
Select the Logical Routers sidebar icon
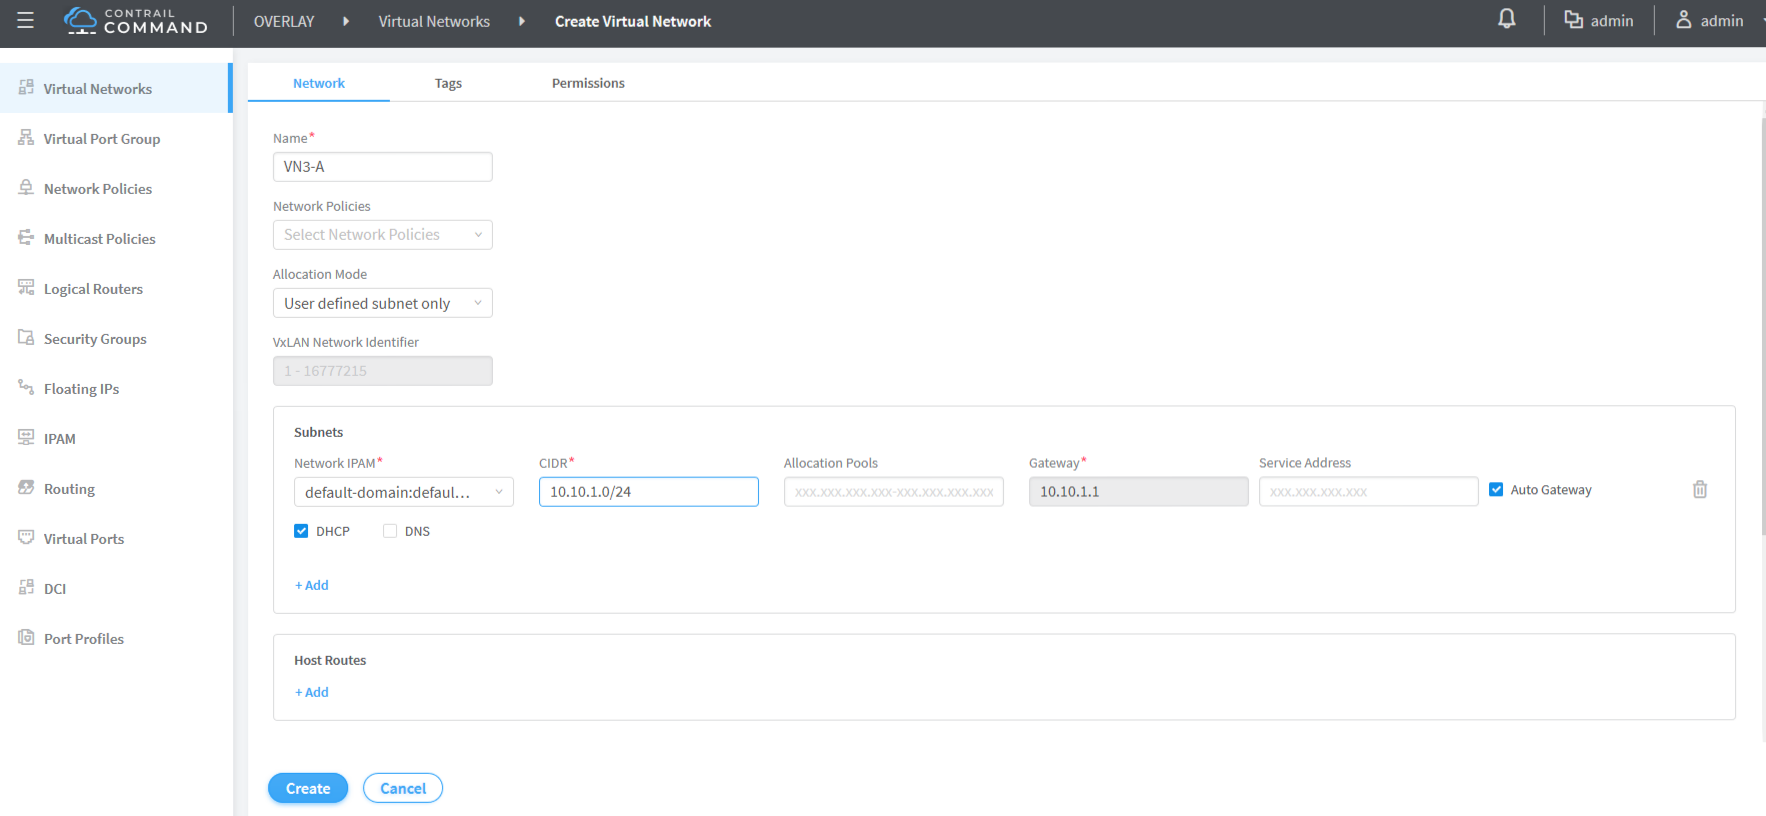point(26,288)
